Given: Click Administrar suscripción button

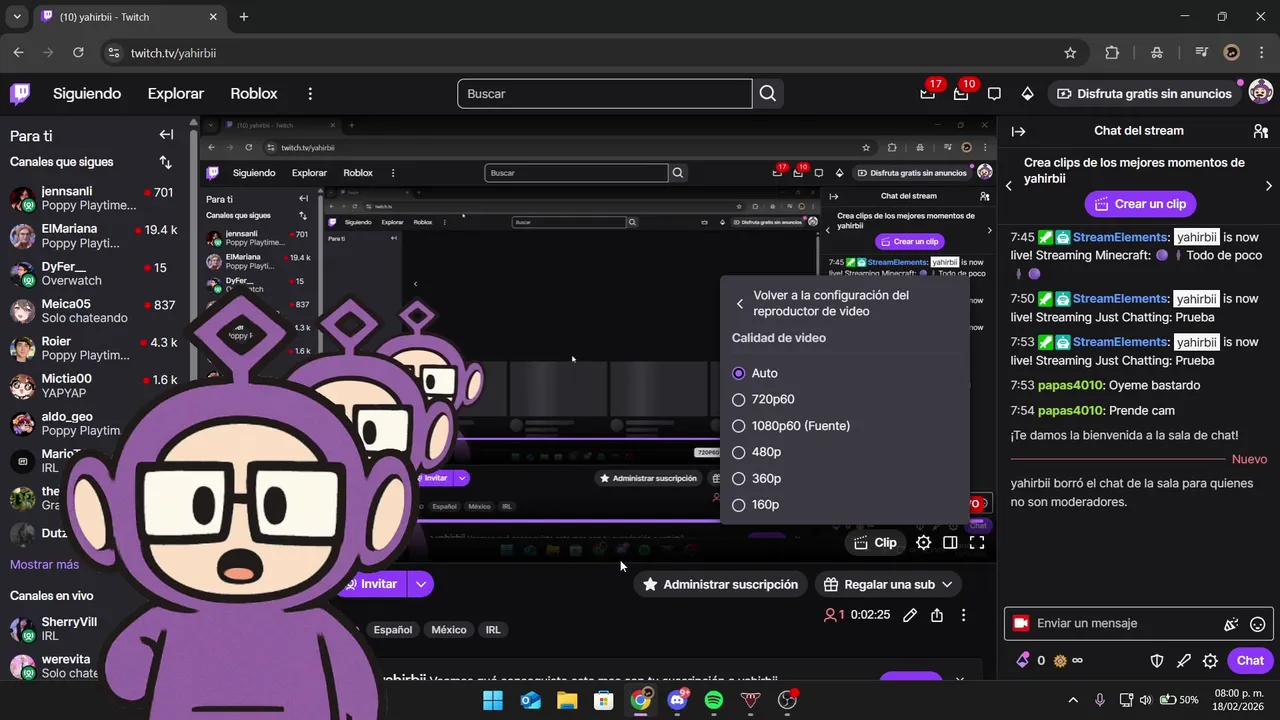Looking at the screenshot, I should (720, 584).
